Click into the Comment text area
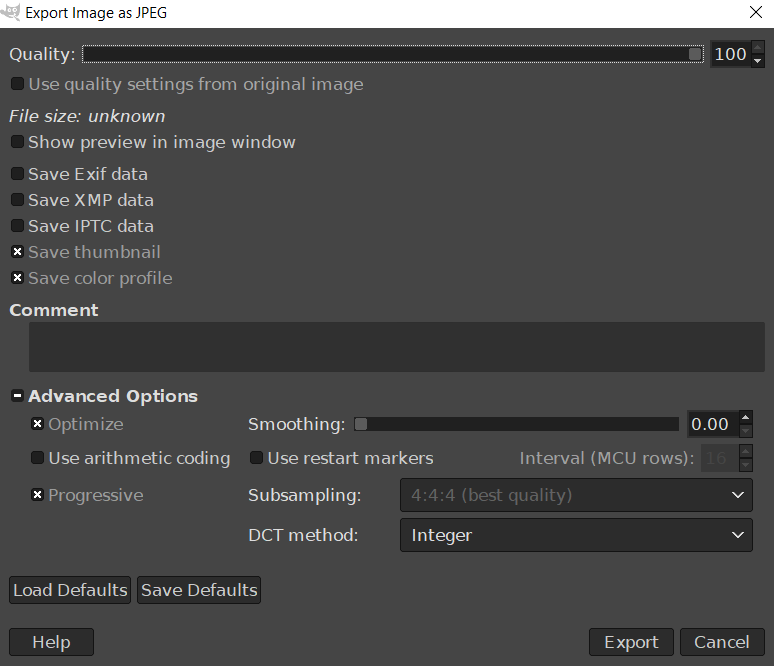The image size is (774, 666). coord(396,347)
